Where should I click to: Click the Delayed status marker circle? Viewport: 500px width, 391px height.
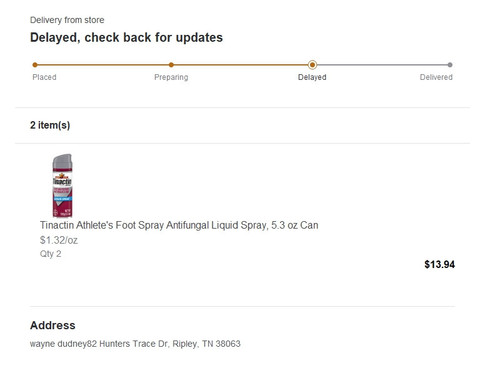(x=312, y=65)
